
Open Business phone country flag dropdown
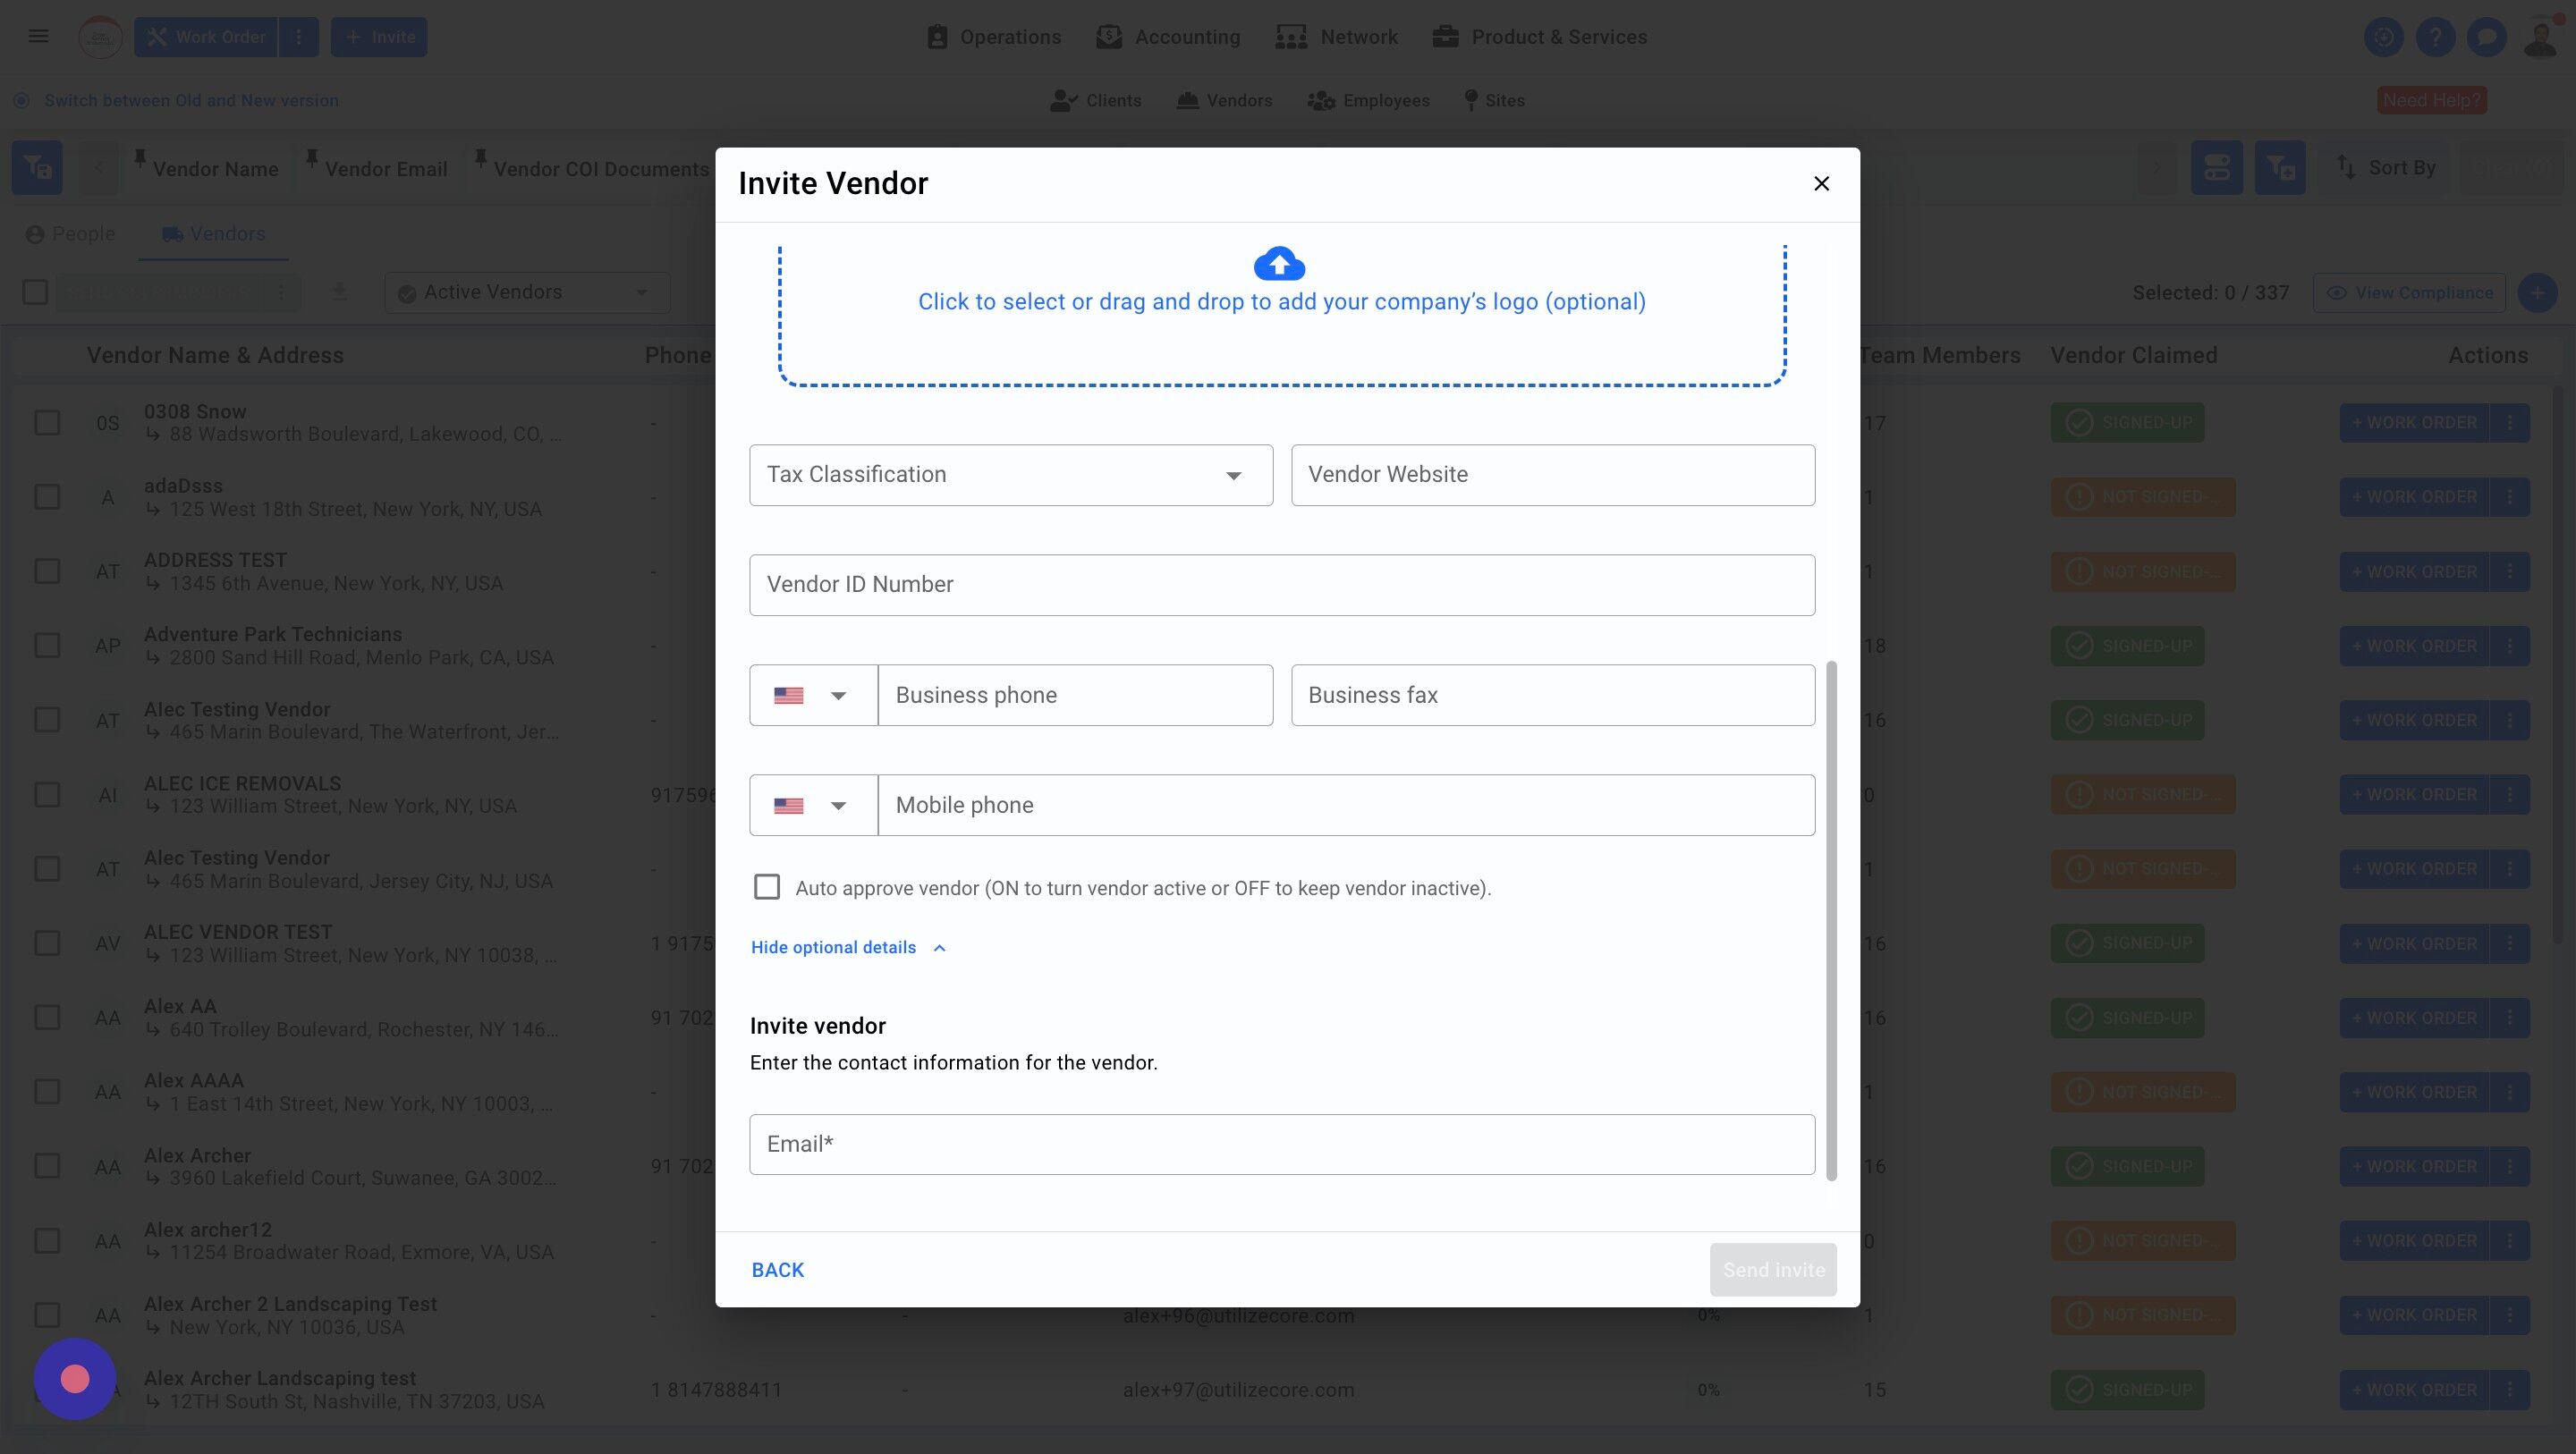click(x=812, y=695)
